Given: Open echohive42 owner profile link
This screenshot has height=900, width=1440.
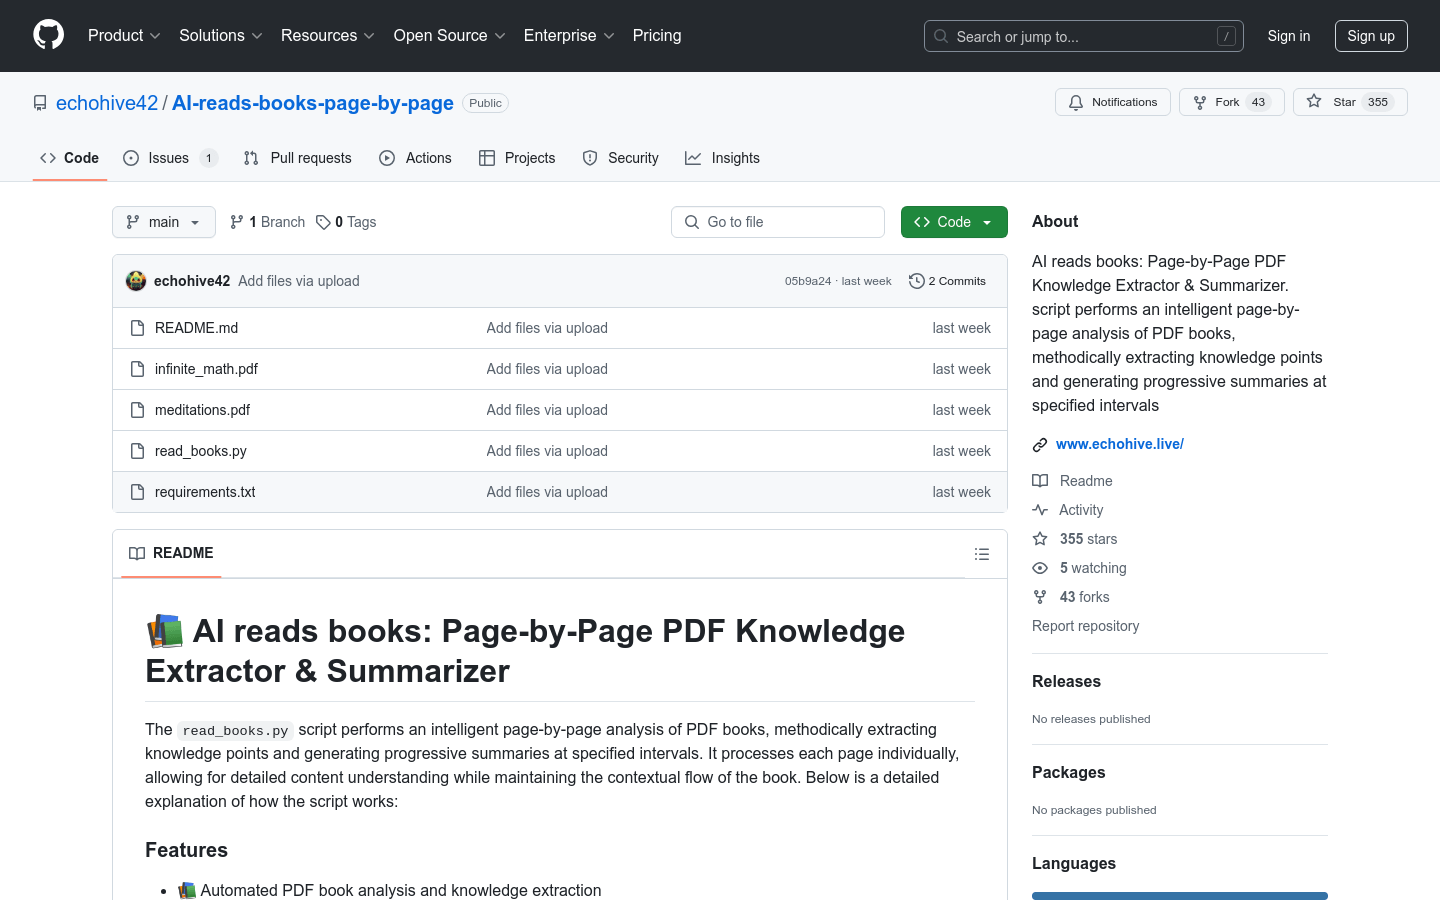Looking at the screenshot, I should pos(107,103).
